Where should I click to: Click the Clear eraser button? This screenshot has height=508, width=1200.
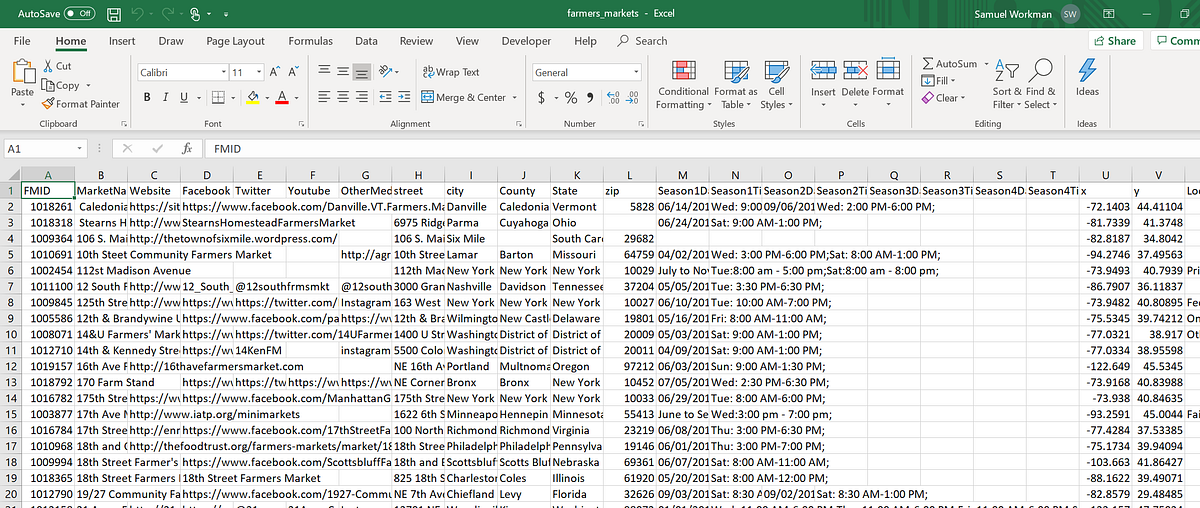click(x=941, y=98)
